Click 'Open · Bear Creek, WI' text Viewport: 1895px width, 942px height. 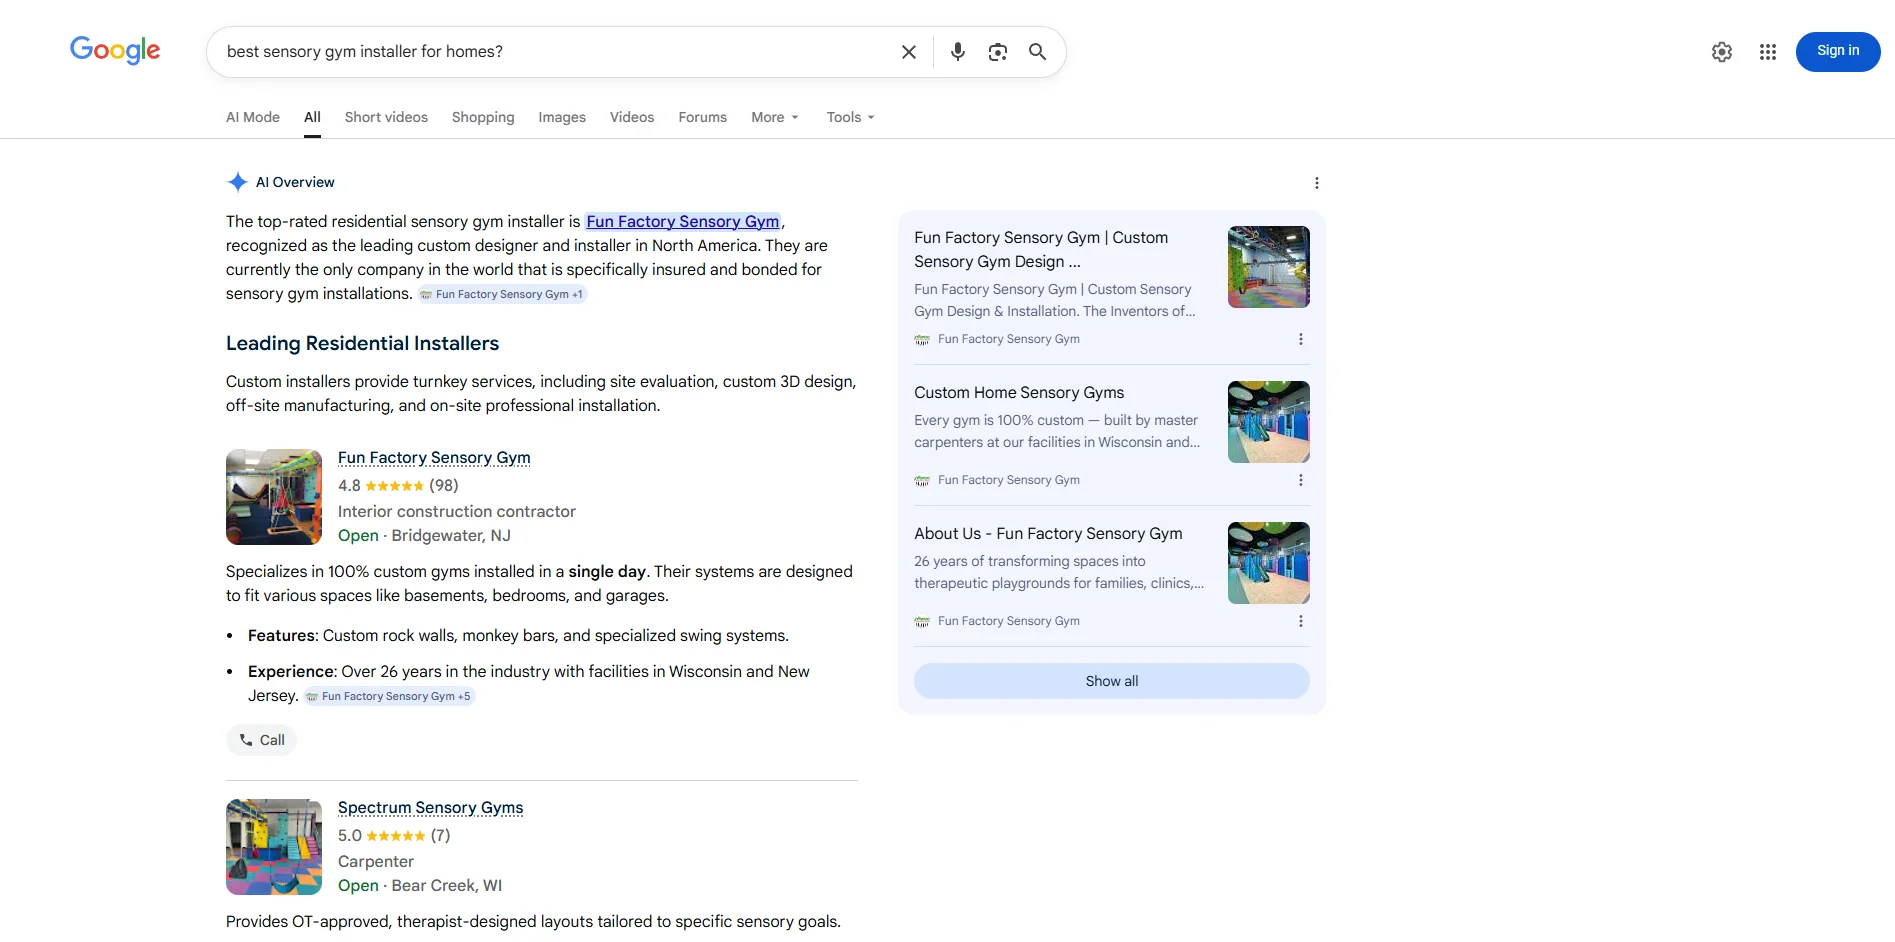420,885
